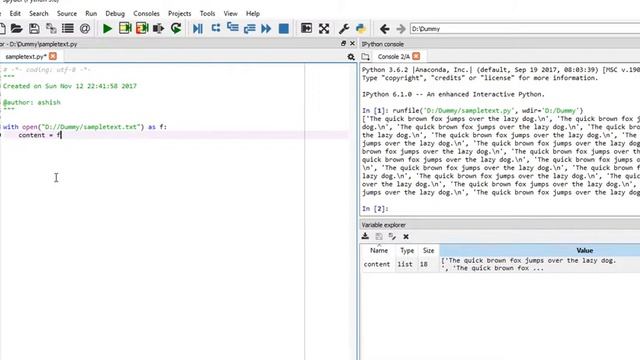Click the 'IPython 6.1.0' console line

tap(453, 94)
